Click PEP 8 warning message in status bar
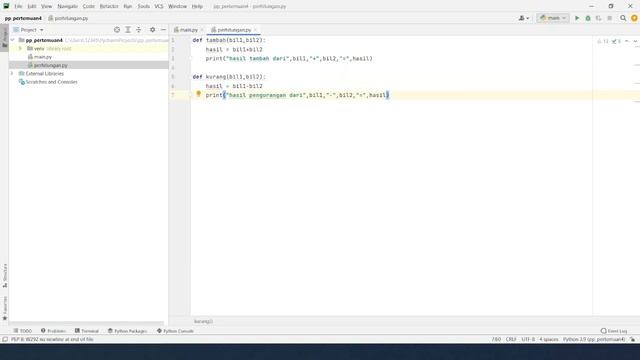Viewport: 640px width, 360px height. [52, 339]
